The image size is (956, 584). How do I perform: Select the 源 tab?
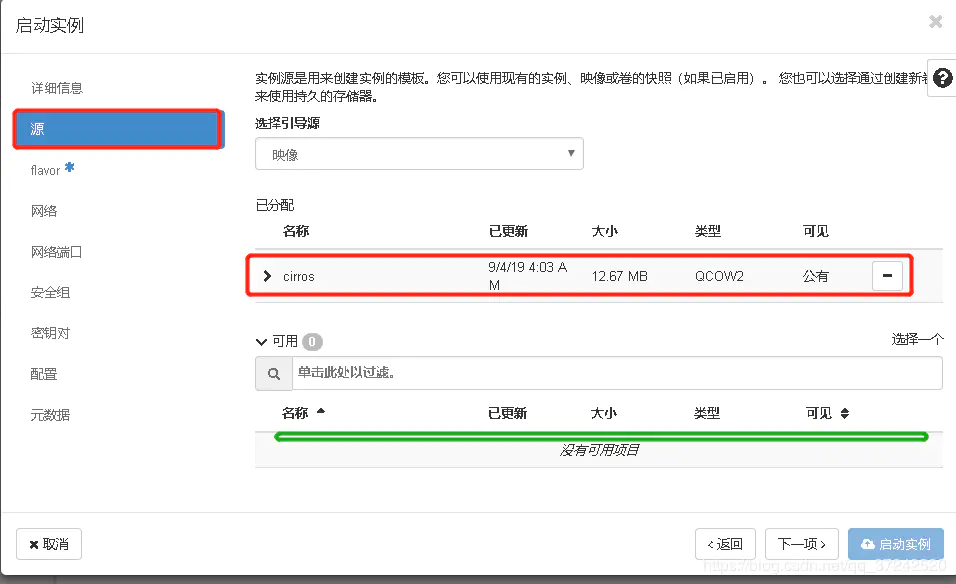pos(118,129)
